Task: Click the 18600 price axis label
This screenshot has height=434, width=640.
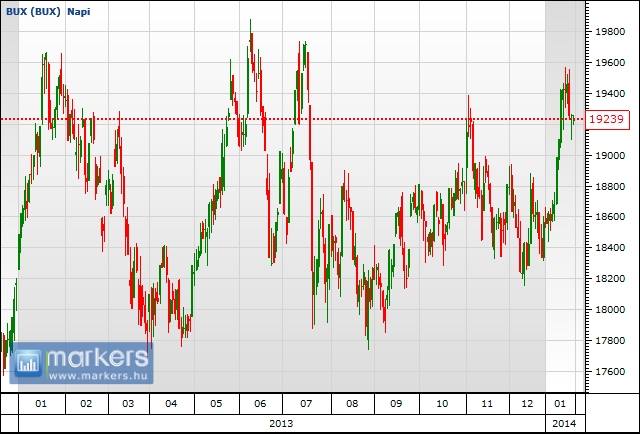Action: click(610, 217)
